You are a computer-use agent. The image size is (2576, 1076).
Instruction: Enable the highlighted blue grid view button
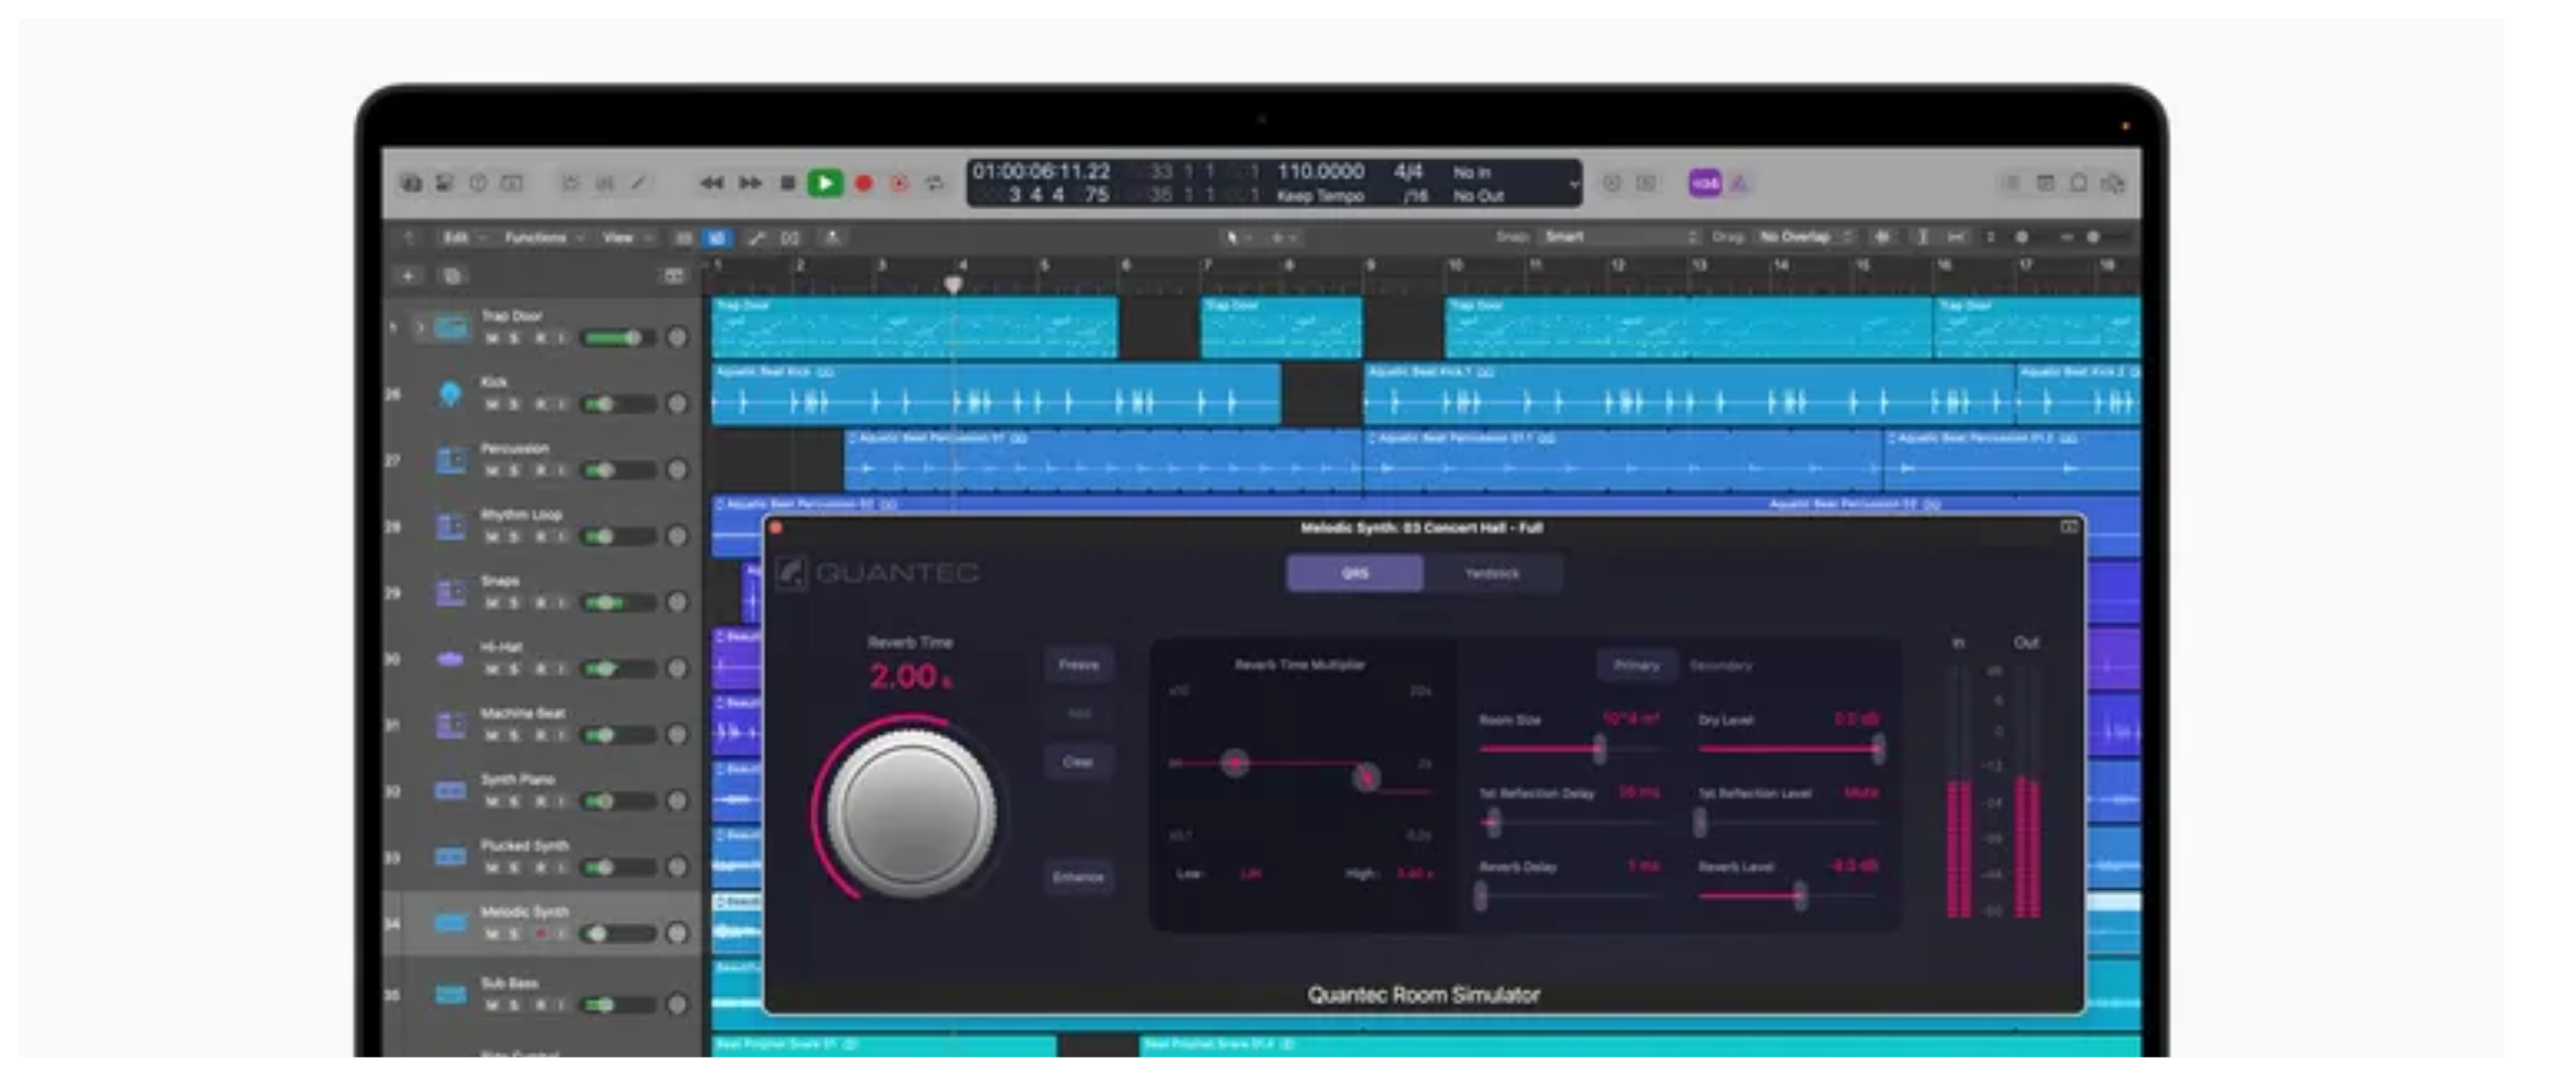(x=717, y=238)
